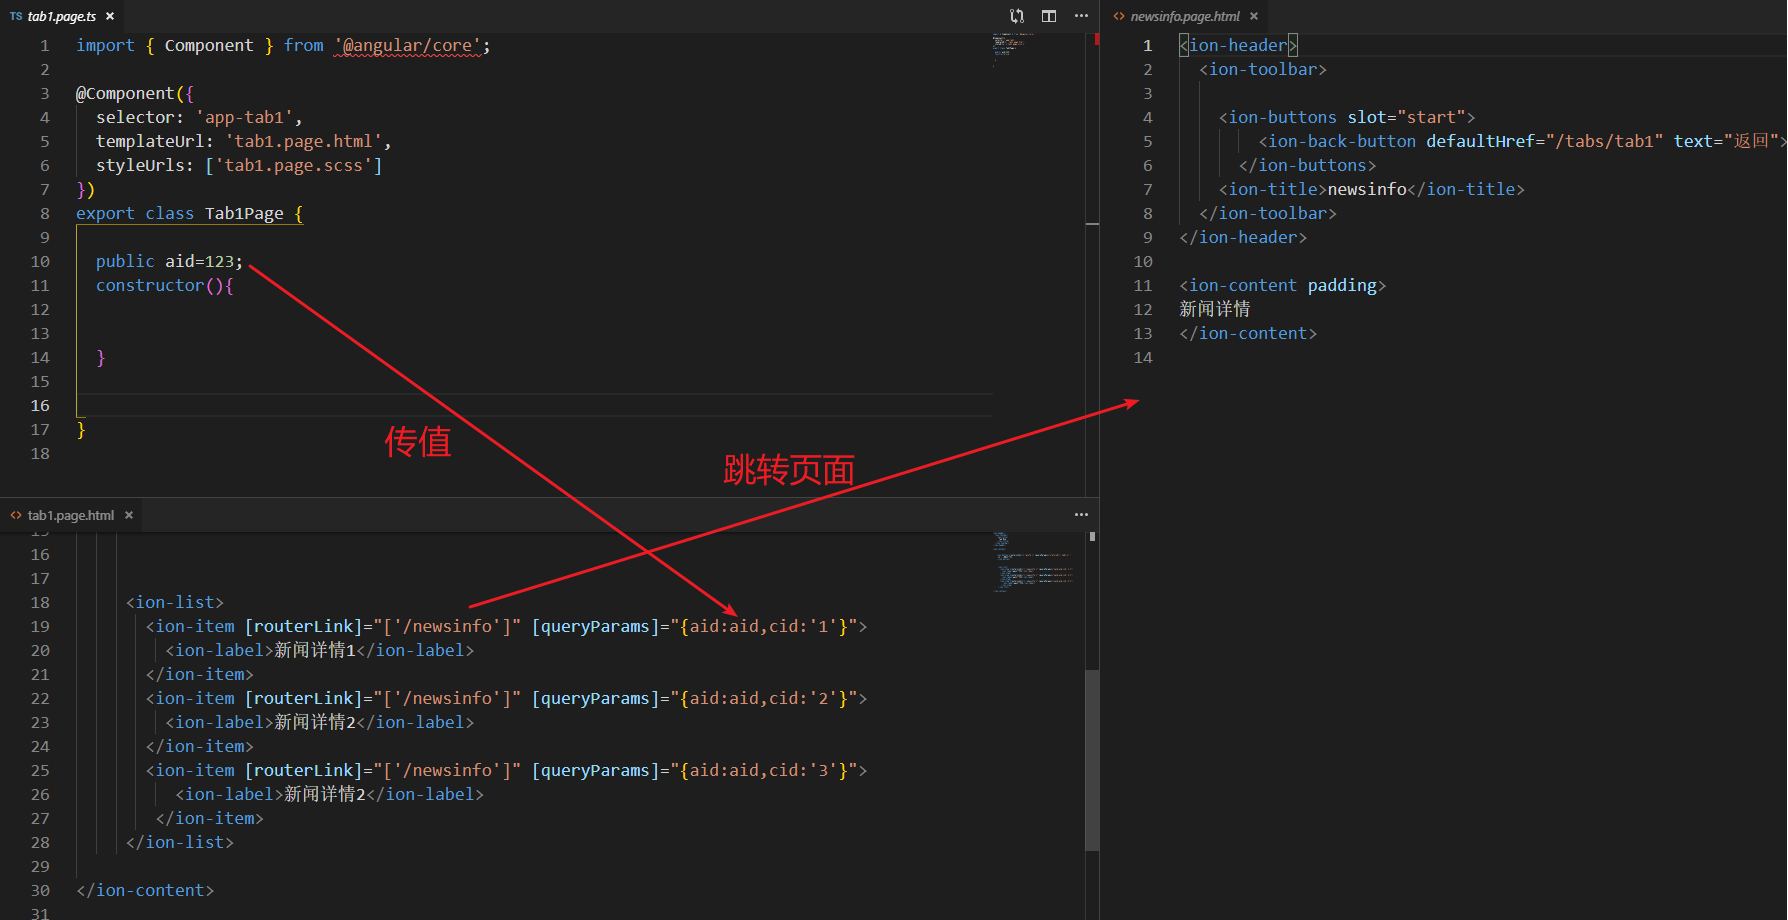This screenshot has width=1788, height=920.
Task: Click the HTML file icon on newsinfo.page.html tab
Action: point(1119,16)
